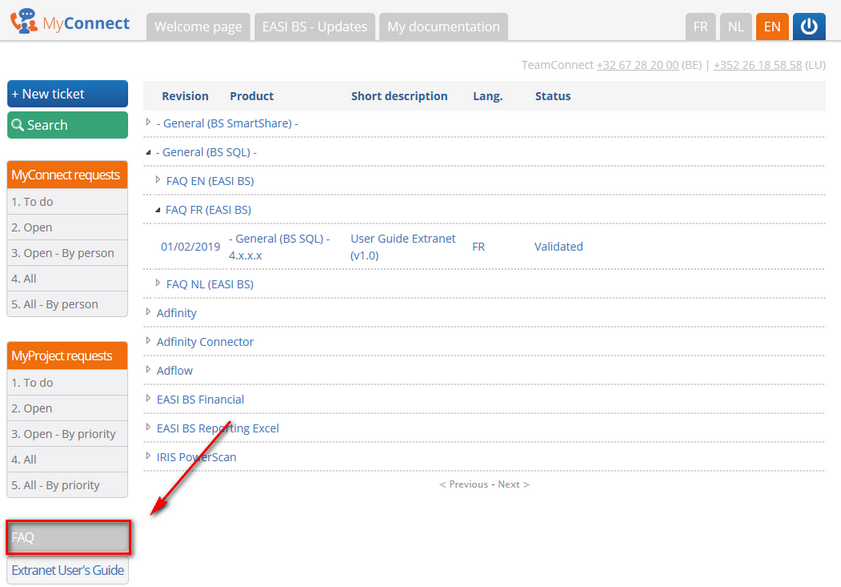Viewport: 841px width, 587px height.
Task: Click the power logout icon
Action: click(809, 27)
